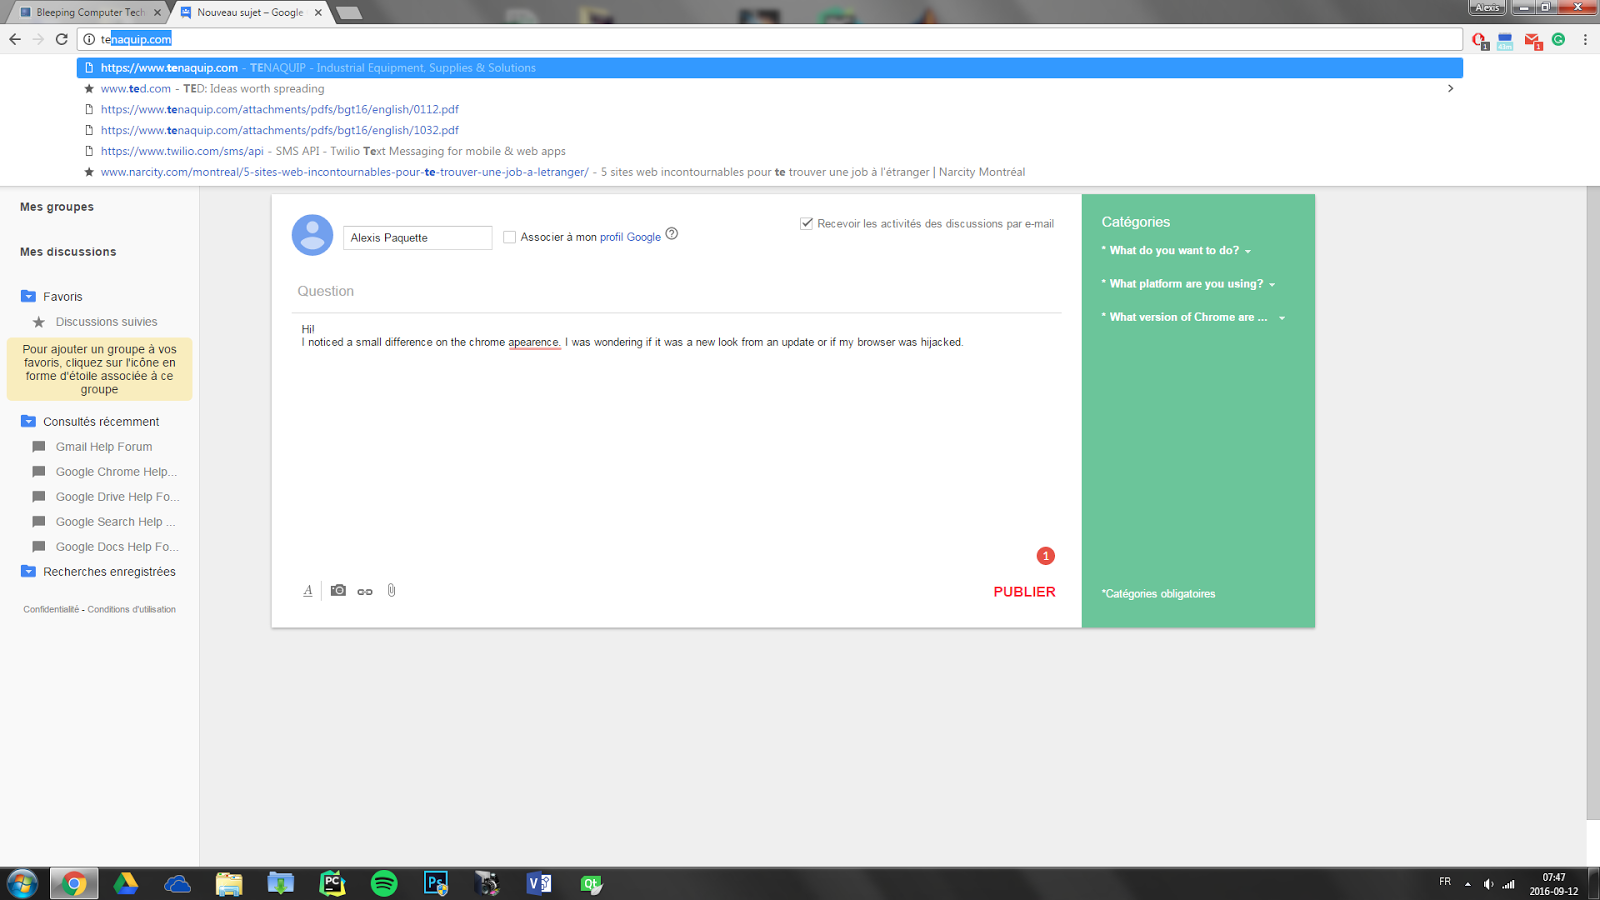Open the 'profil Google' link

point(630,237)
